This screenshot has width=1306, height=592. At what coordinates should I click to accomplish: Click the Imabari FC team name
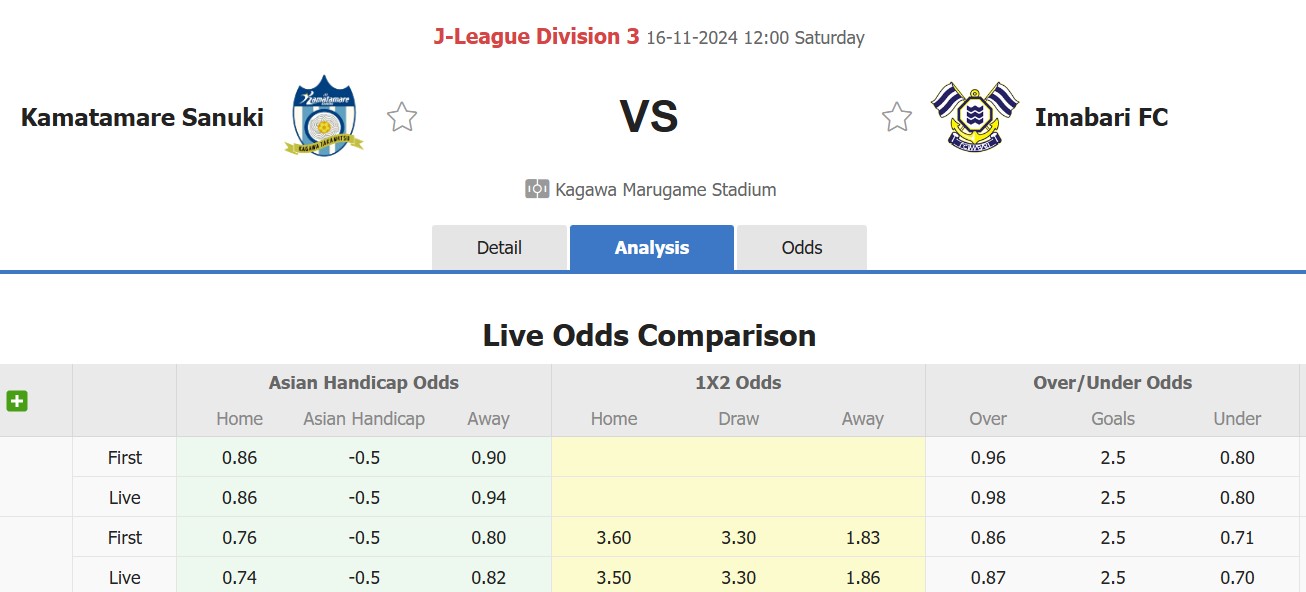point(1101,117)
